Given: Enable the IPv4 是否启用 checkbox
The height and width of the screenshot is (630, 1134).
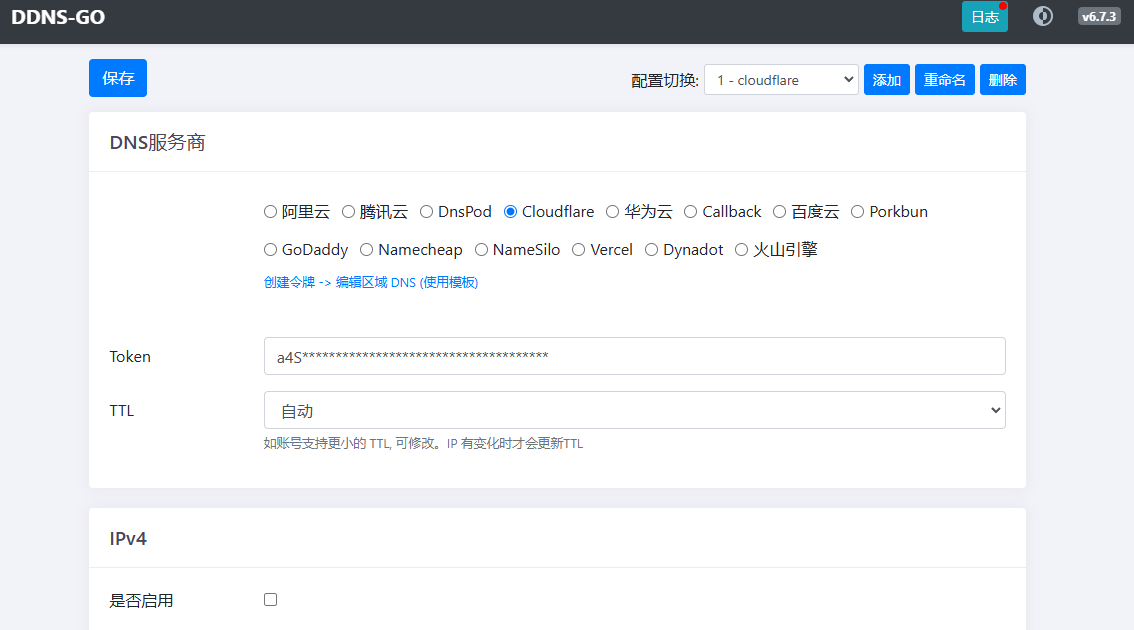Looking at the screenshot, I should 271,600.
